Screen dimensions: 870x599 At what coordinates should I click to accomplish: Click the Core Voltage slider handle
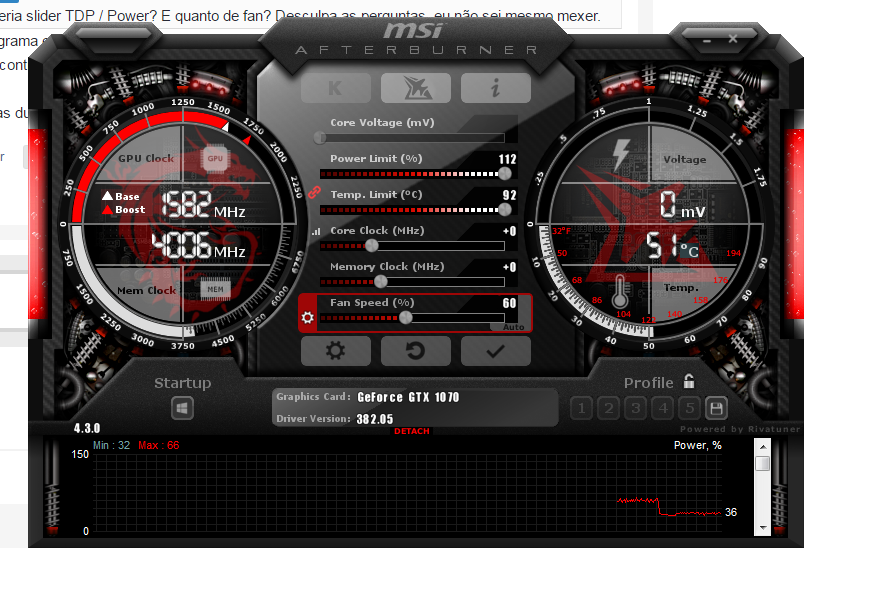320,138
